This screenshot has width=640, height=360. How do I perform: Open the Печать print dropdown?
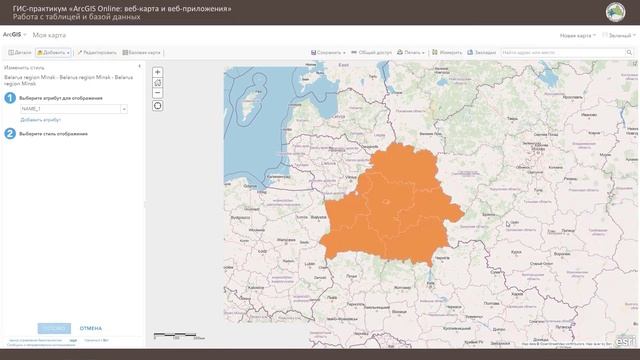pos(411,53)
